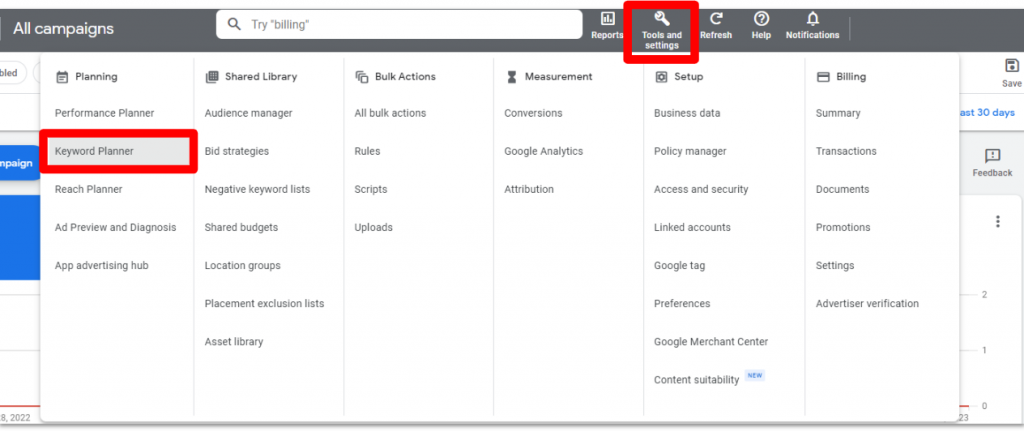1024x431 pixels.
Task: Open the Notifications bell icon
Action: [812, 19]
